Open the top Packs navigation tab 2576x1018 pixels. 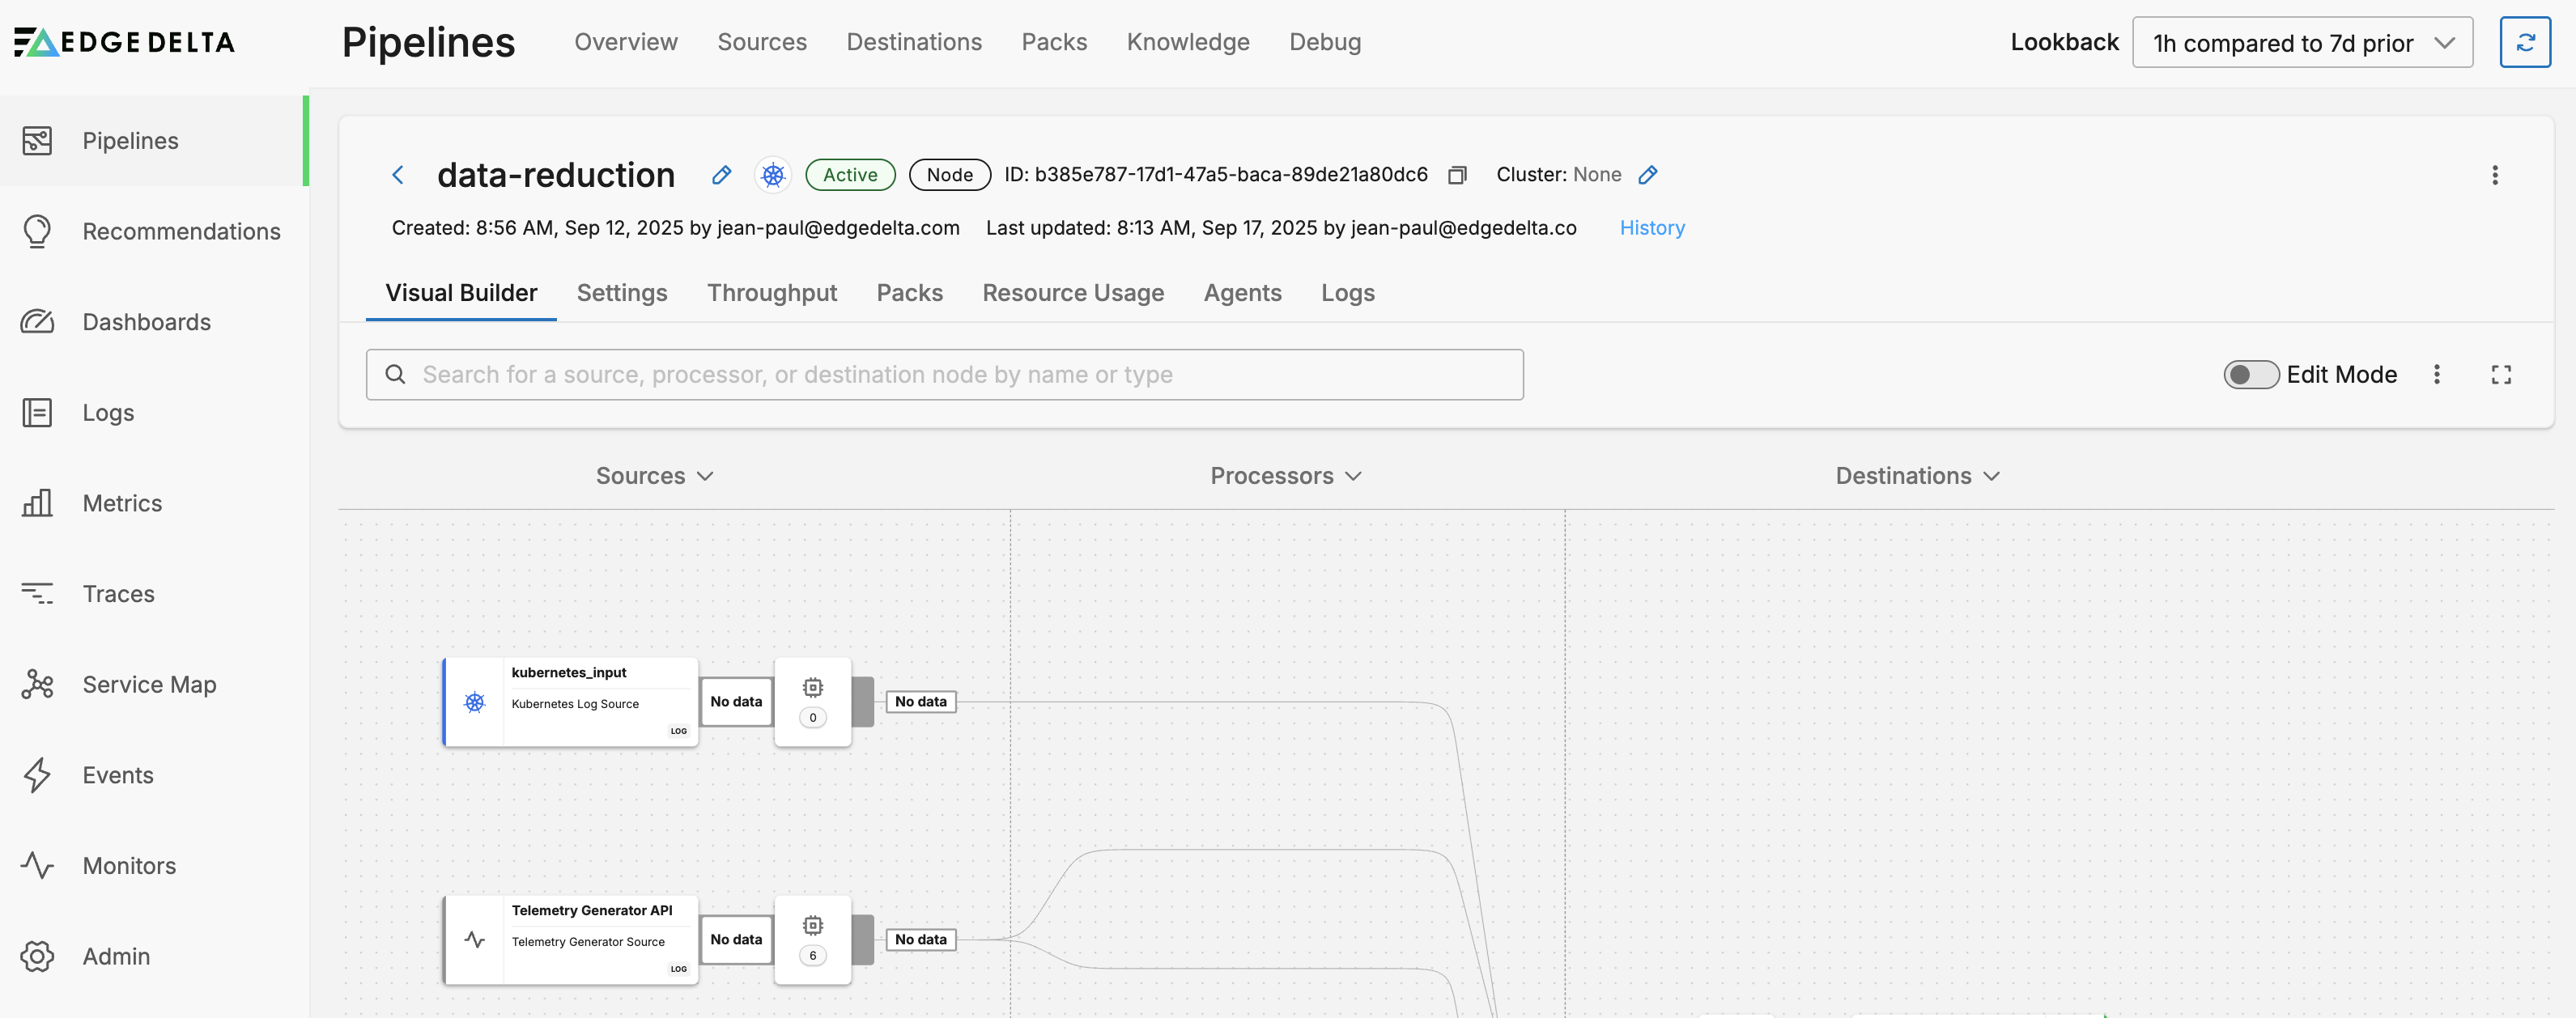pos(1054,42)
